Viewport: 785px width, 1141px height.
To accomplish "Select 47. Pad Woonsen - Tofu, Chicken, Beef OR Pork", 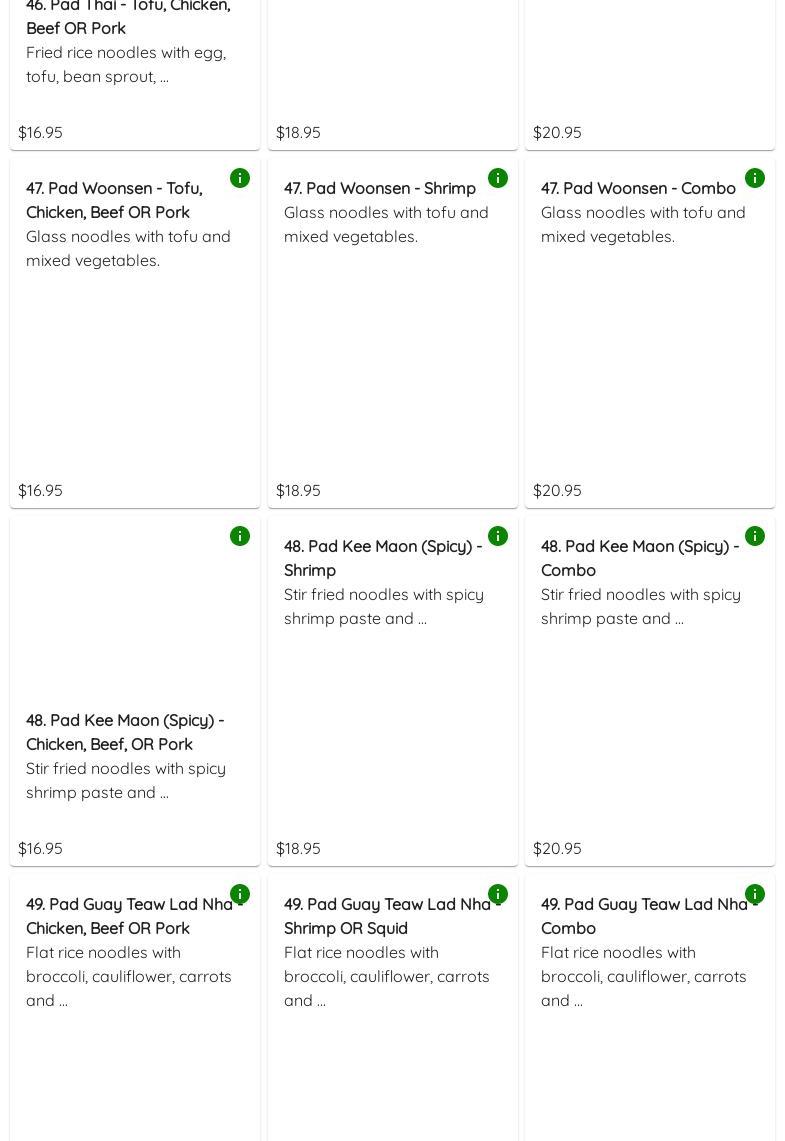I will pos(114,200).
